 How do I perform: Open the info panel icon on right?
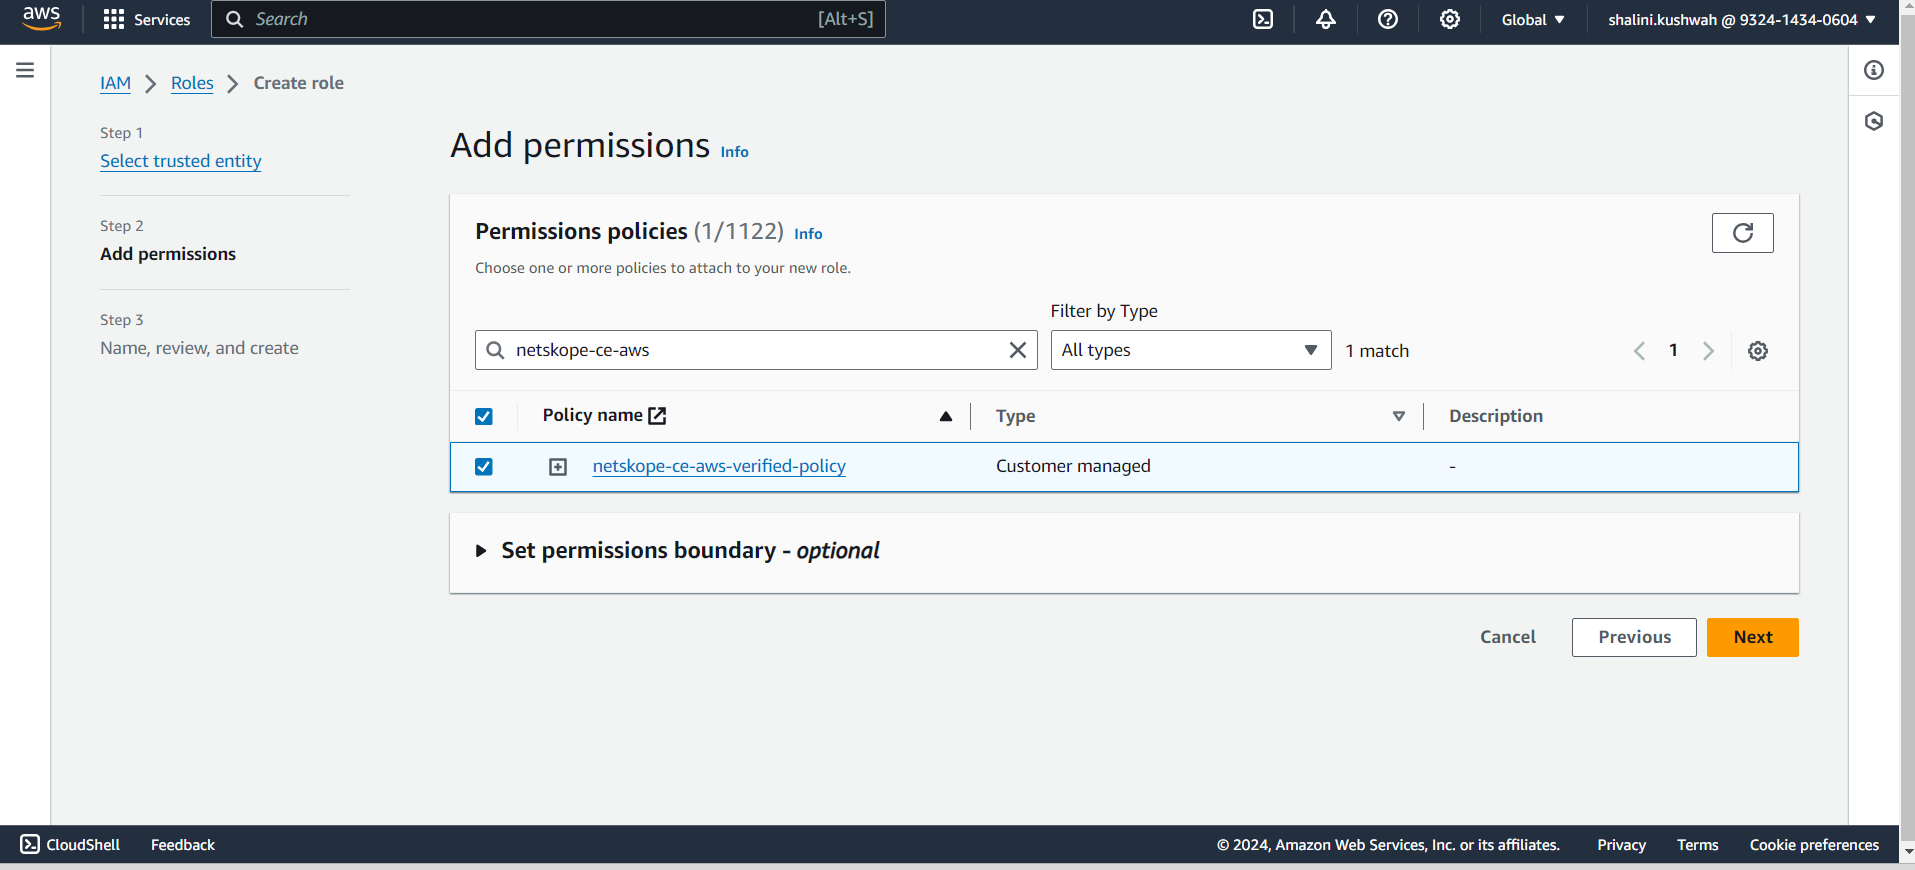click(1873, 70)
